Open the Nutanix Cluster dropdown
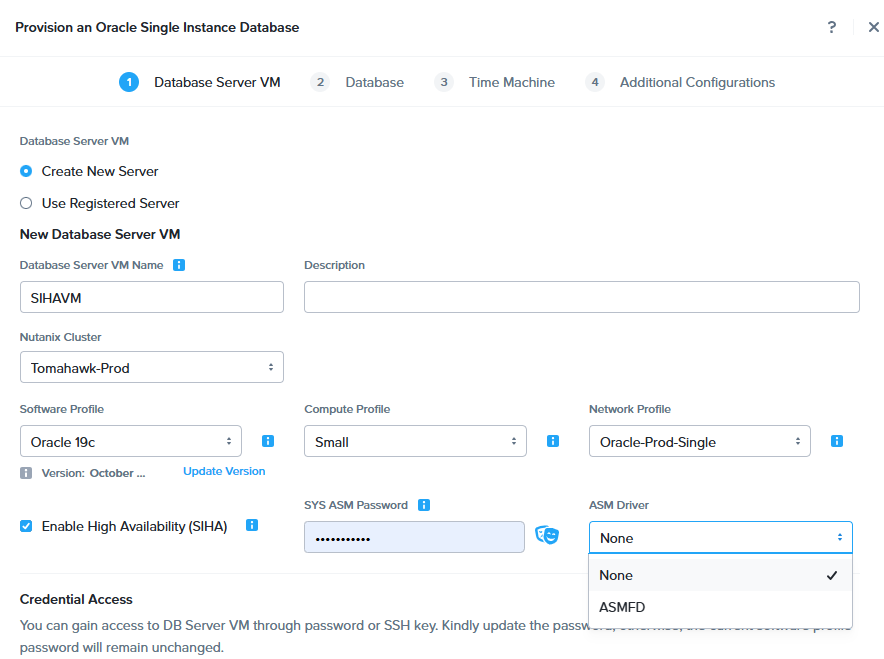The image size is (884, 659). 152,367
